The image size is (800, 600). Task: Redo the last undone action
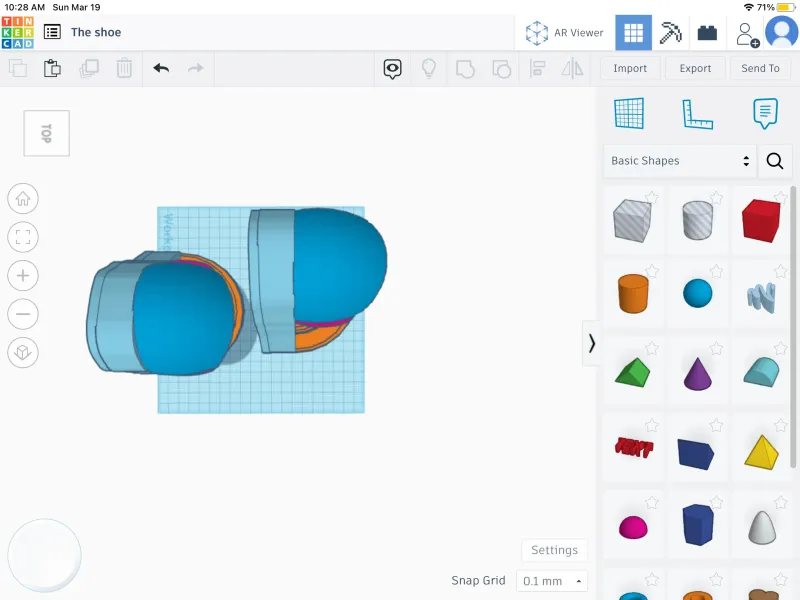[195, 68]
